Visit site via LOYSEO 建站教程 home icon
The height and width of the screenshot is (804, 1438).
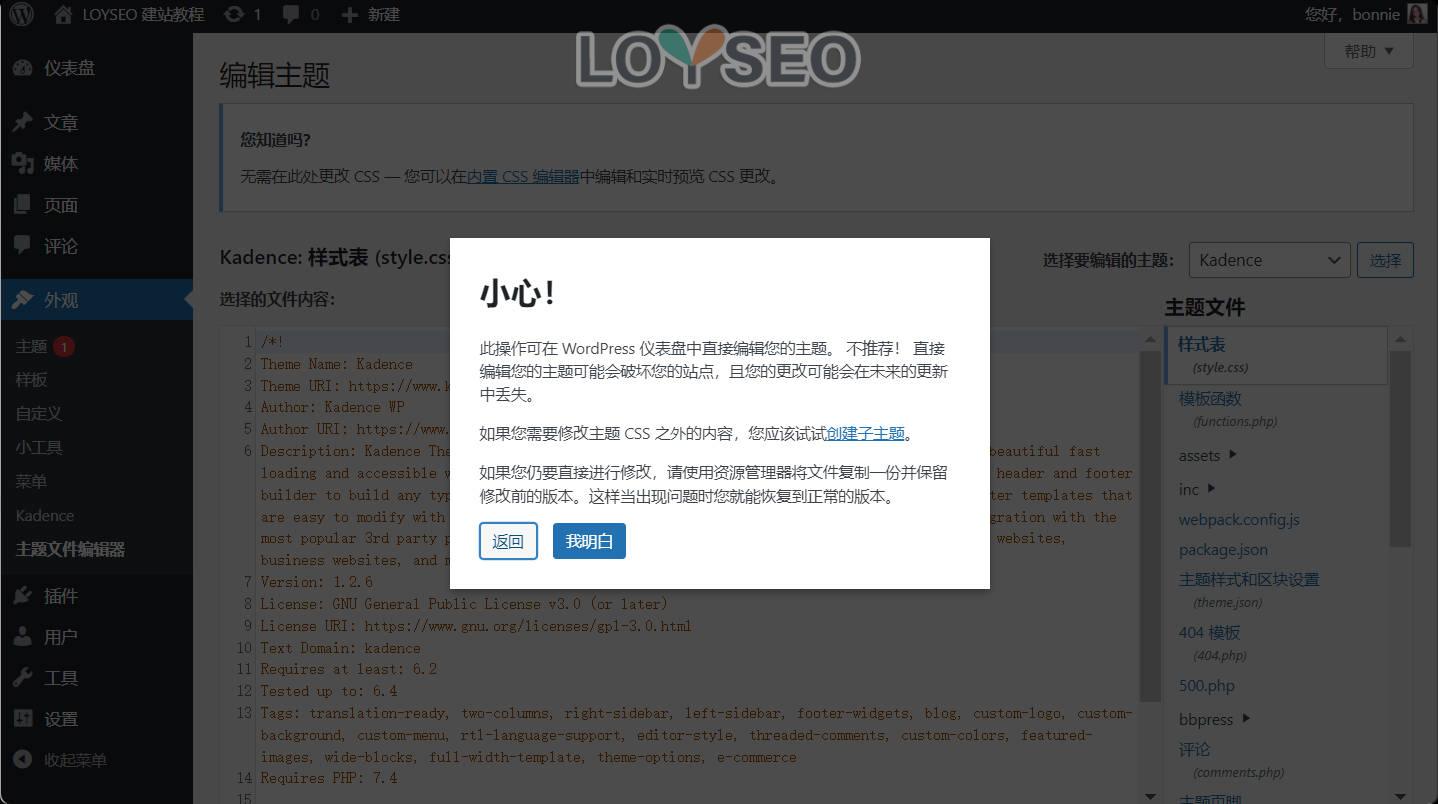pyautogui.click(x=63, y=14)
